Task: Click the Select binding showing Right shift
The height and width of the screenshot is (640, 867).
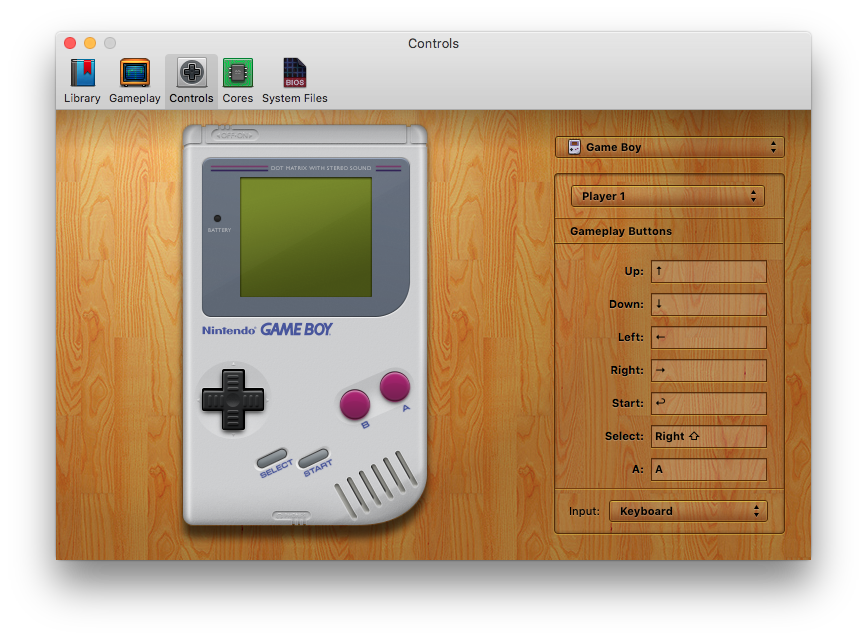Action: pos(709,436)
